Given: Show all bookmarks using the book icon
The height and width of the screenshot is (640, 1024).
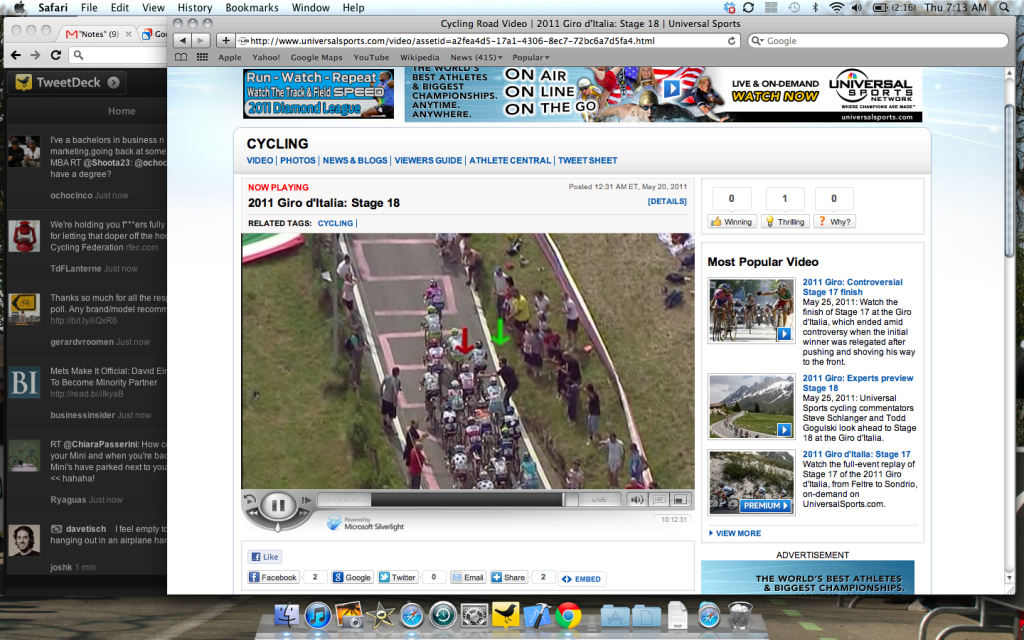Looking at the screenshot, I should point(181,57).
